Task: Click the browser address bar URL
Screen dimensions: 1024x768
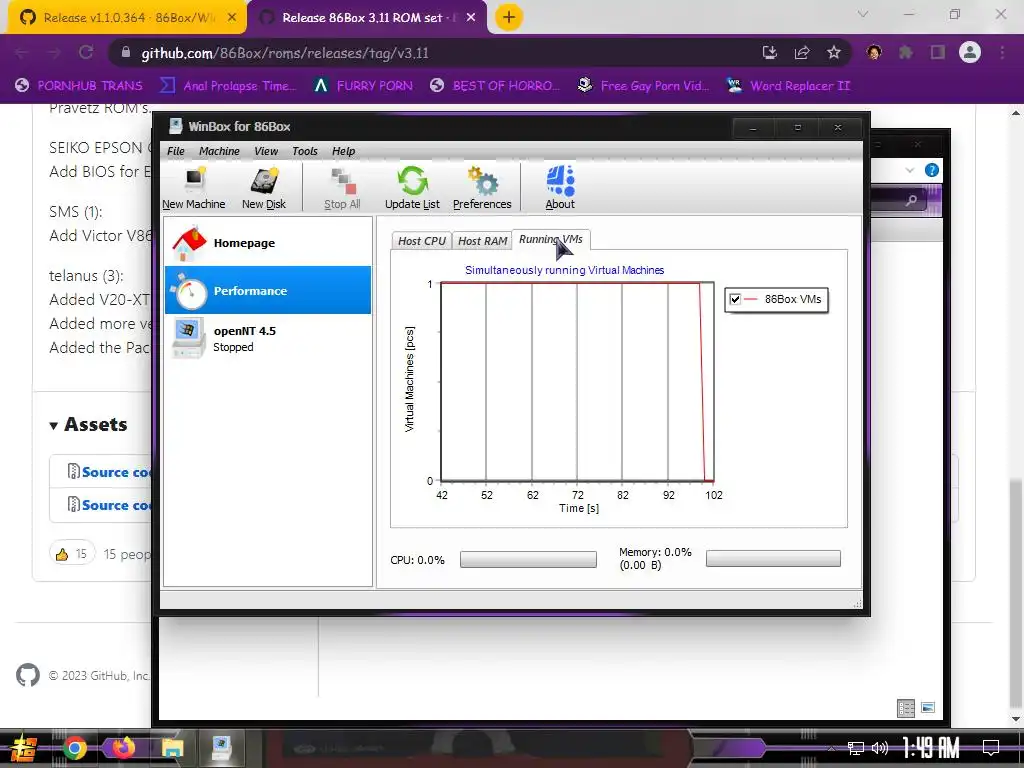Action: [285, 53]
